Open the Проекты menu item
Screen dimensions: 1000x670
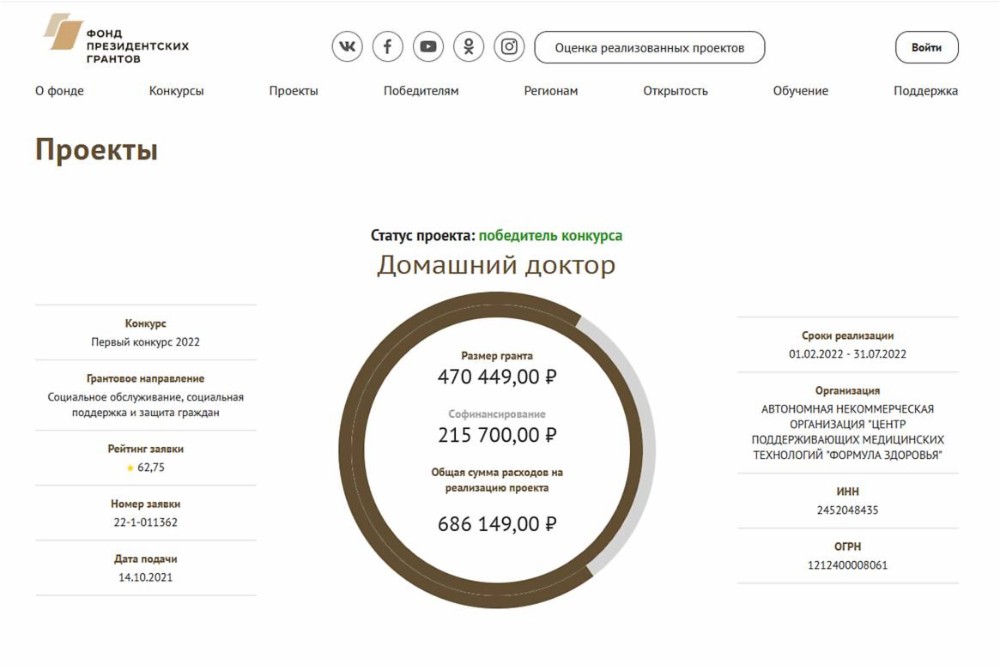tap(293, 91)
